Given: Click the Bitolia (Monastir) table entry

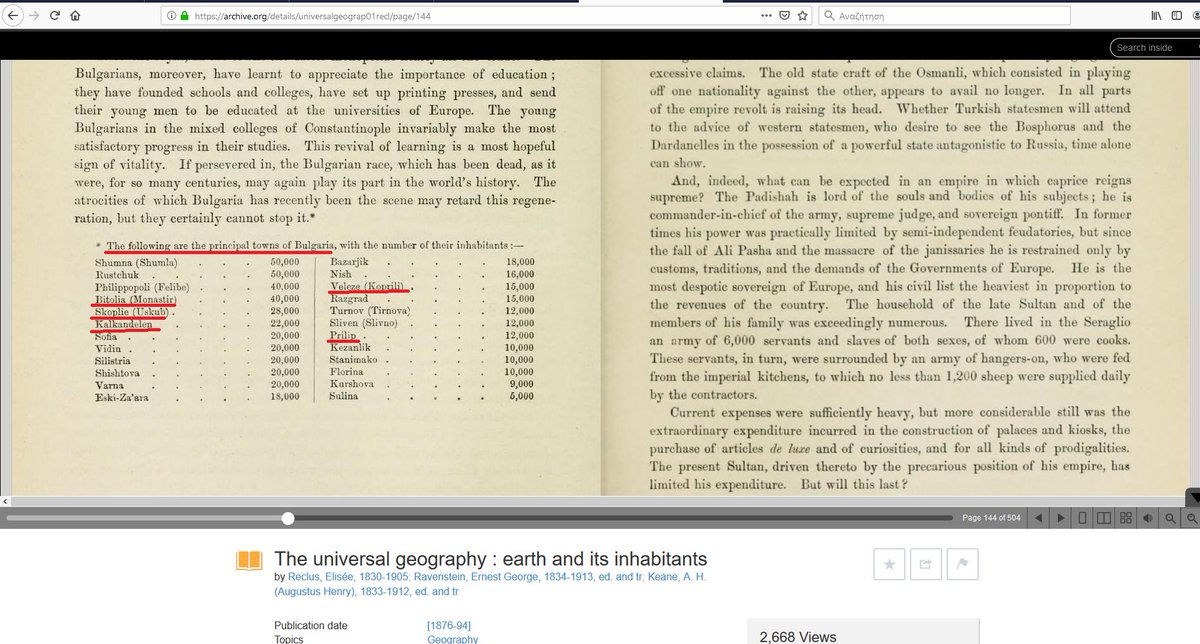Looking at the screenshot, I should point(136,299).
